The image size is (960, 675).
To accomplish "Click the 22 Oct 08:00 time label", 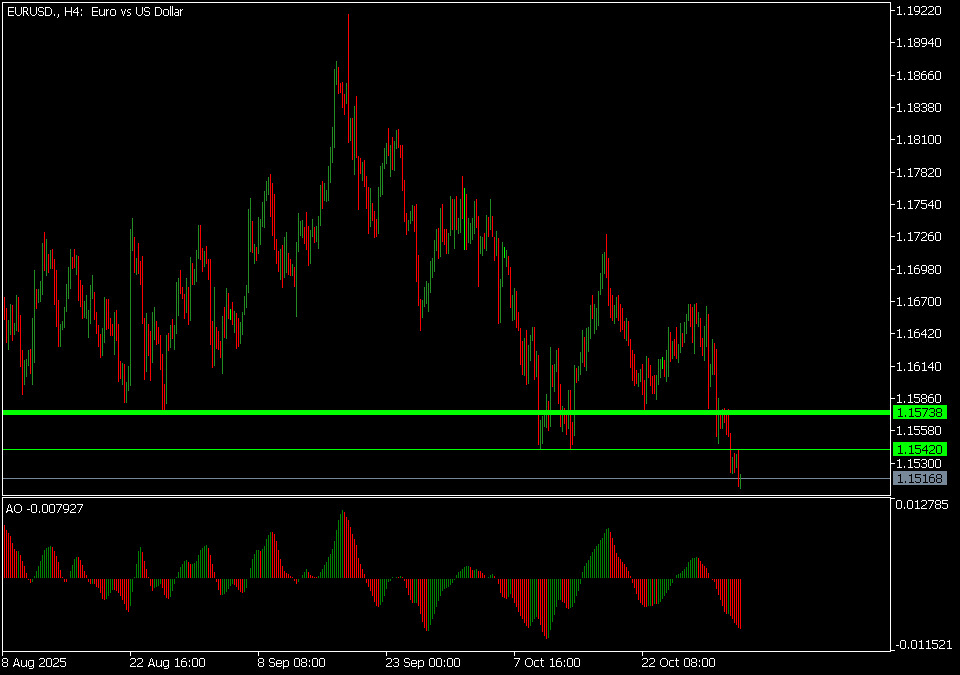I will 680,662.
